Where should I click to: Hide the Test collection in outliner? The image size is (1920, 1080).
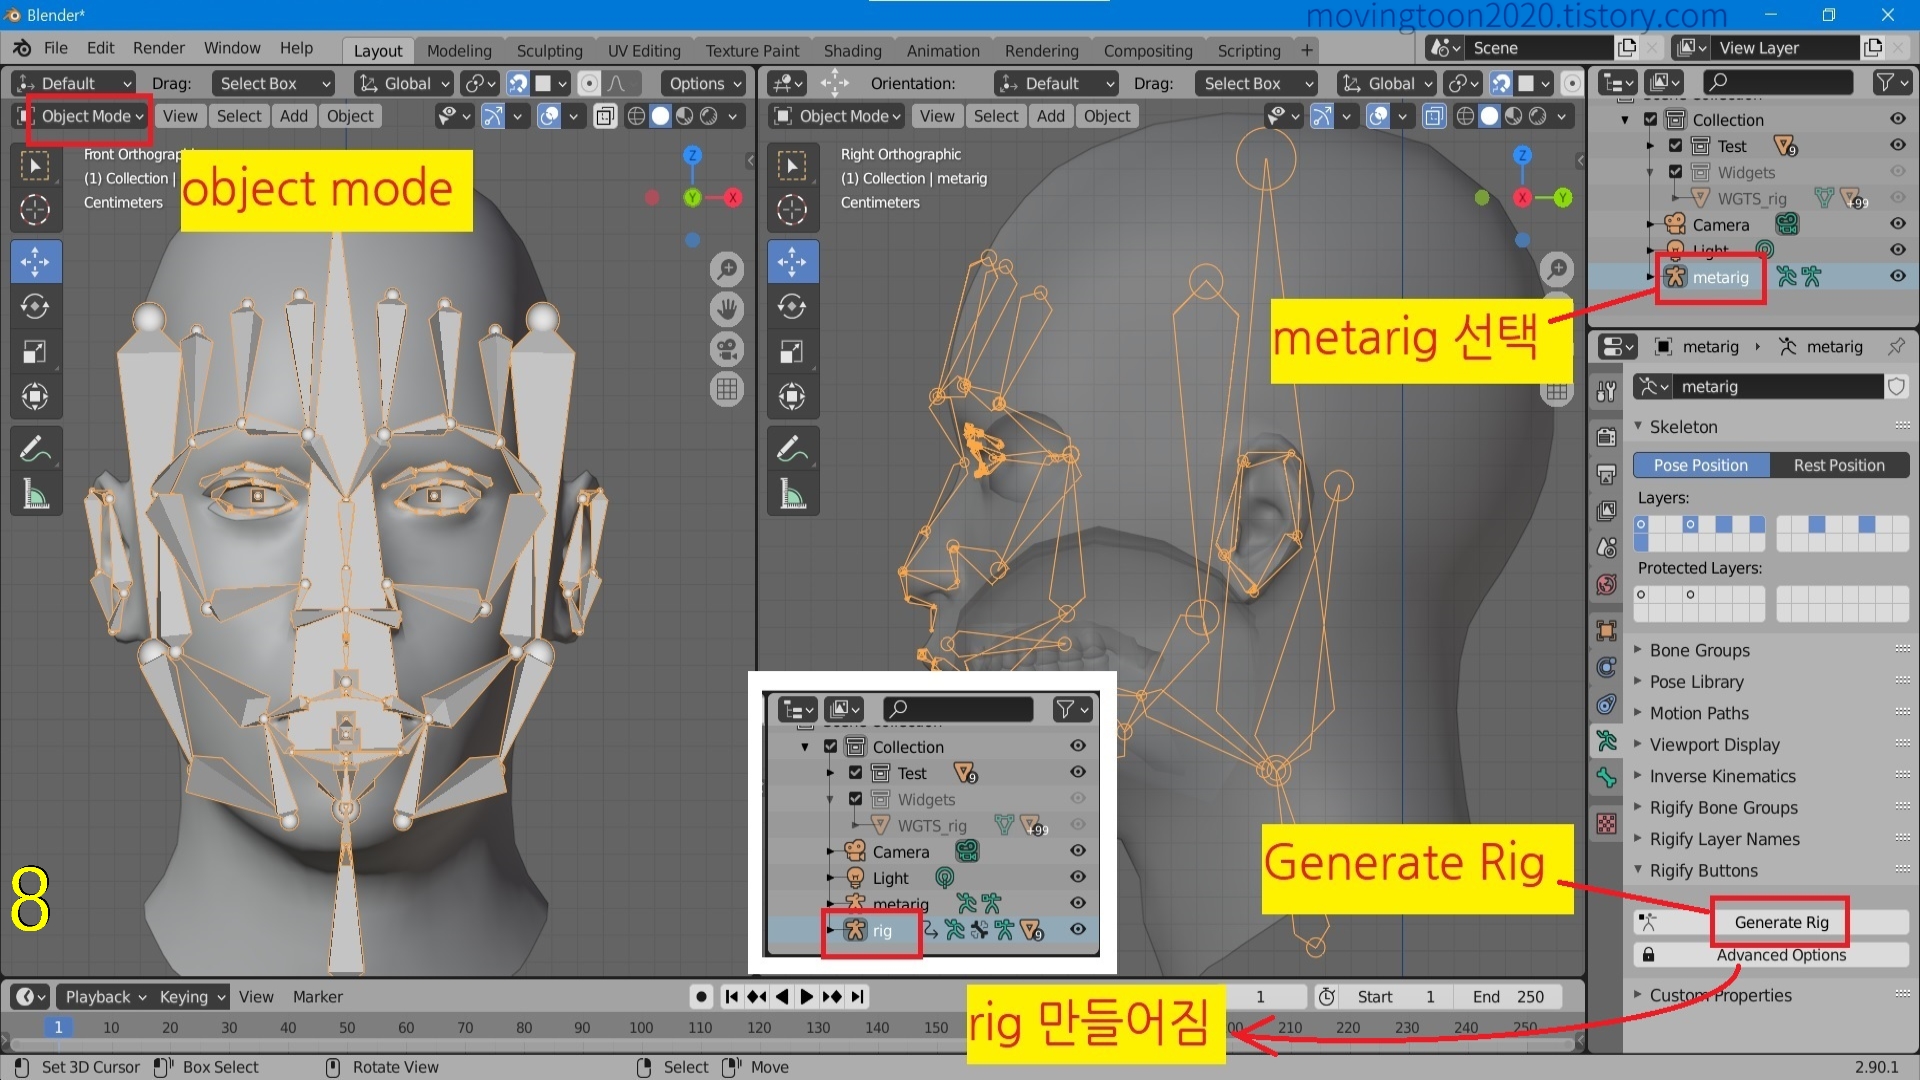pyautogui.click(x=1897, y=145)
